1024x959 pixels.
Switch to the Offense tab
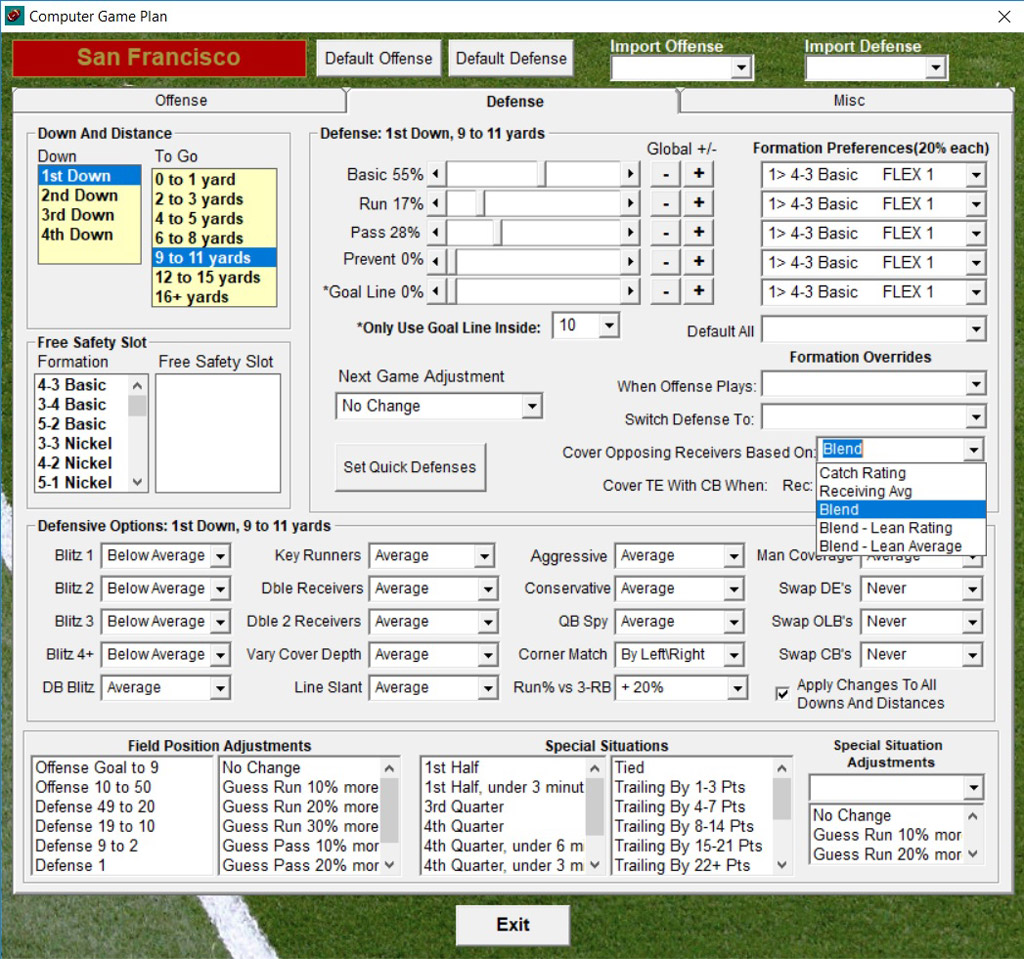pos(181,101)
